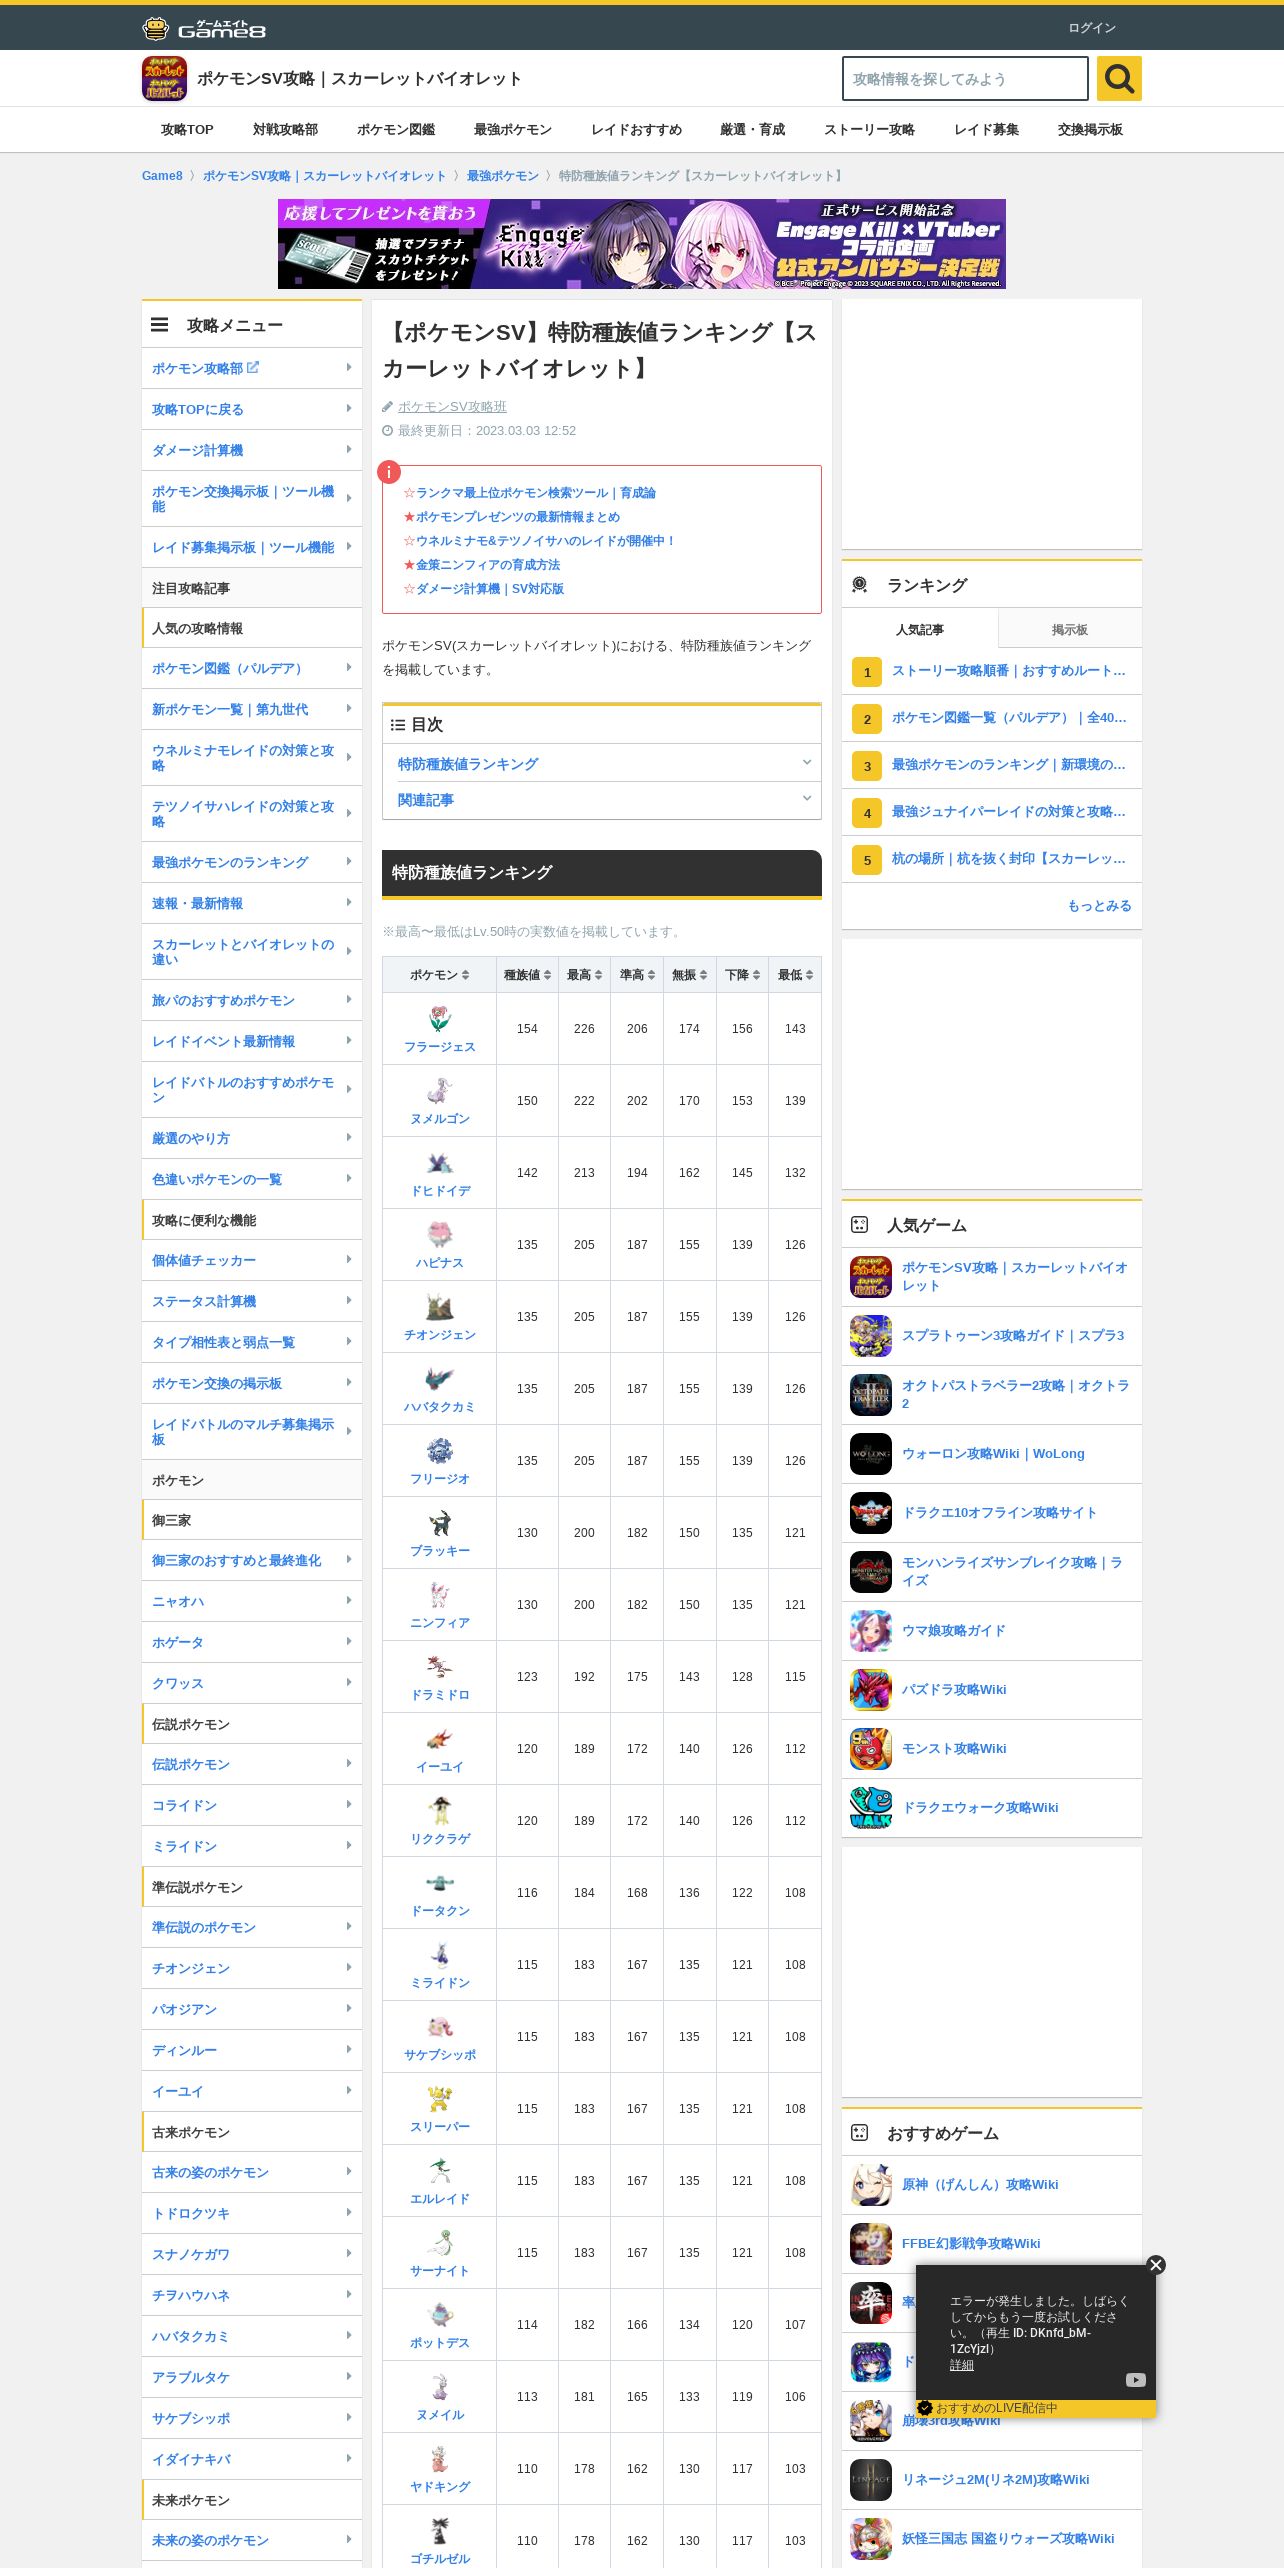
Task: Click the ドヒドイデ Pokemon sprite
Action: [440, 1163]
